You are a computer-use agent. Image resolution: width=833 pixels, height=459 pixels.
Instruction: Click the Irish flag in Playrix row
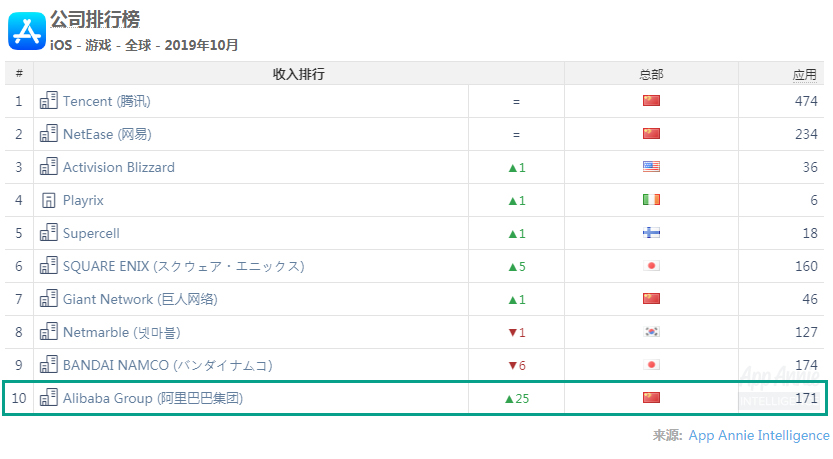(x=651, y=199)
